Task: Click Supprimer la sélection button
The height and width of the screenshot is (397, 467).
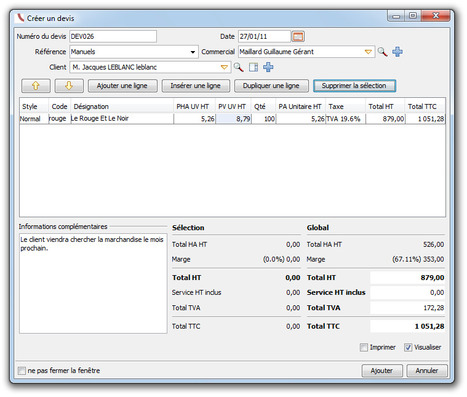Action: pos(354,86)
